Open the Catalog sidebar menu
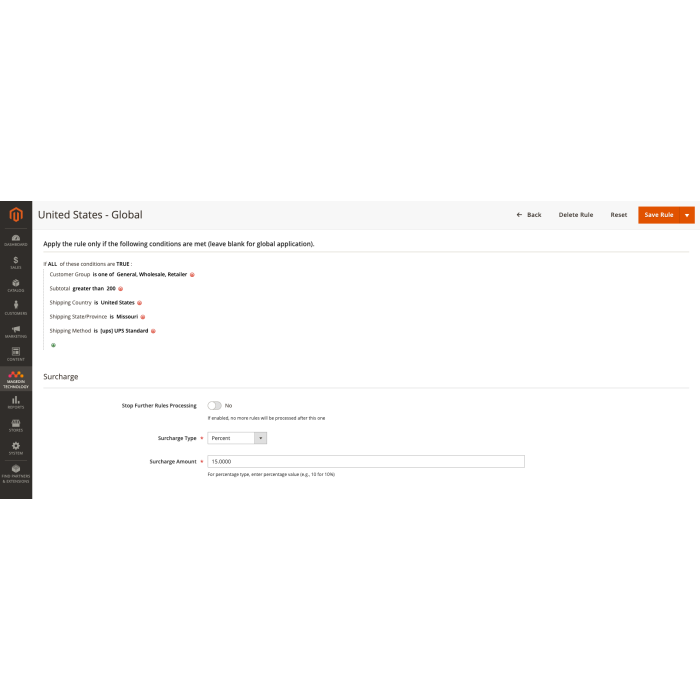Viewport: 700px width, 700px height. pos(16,286)
